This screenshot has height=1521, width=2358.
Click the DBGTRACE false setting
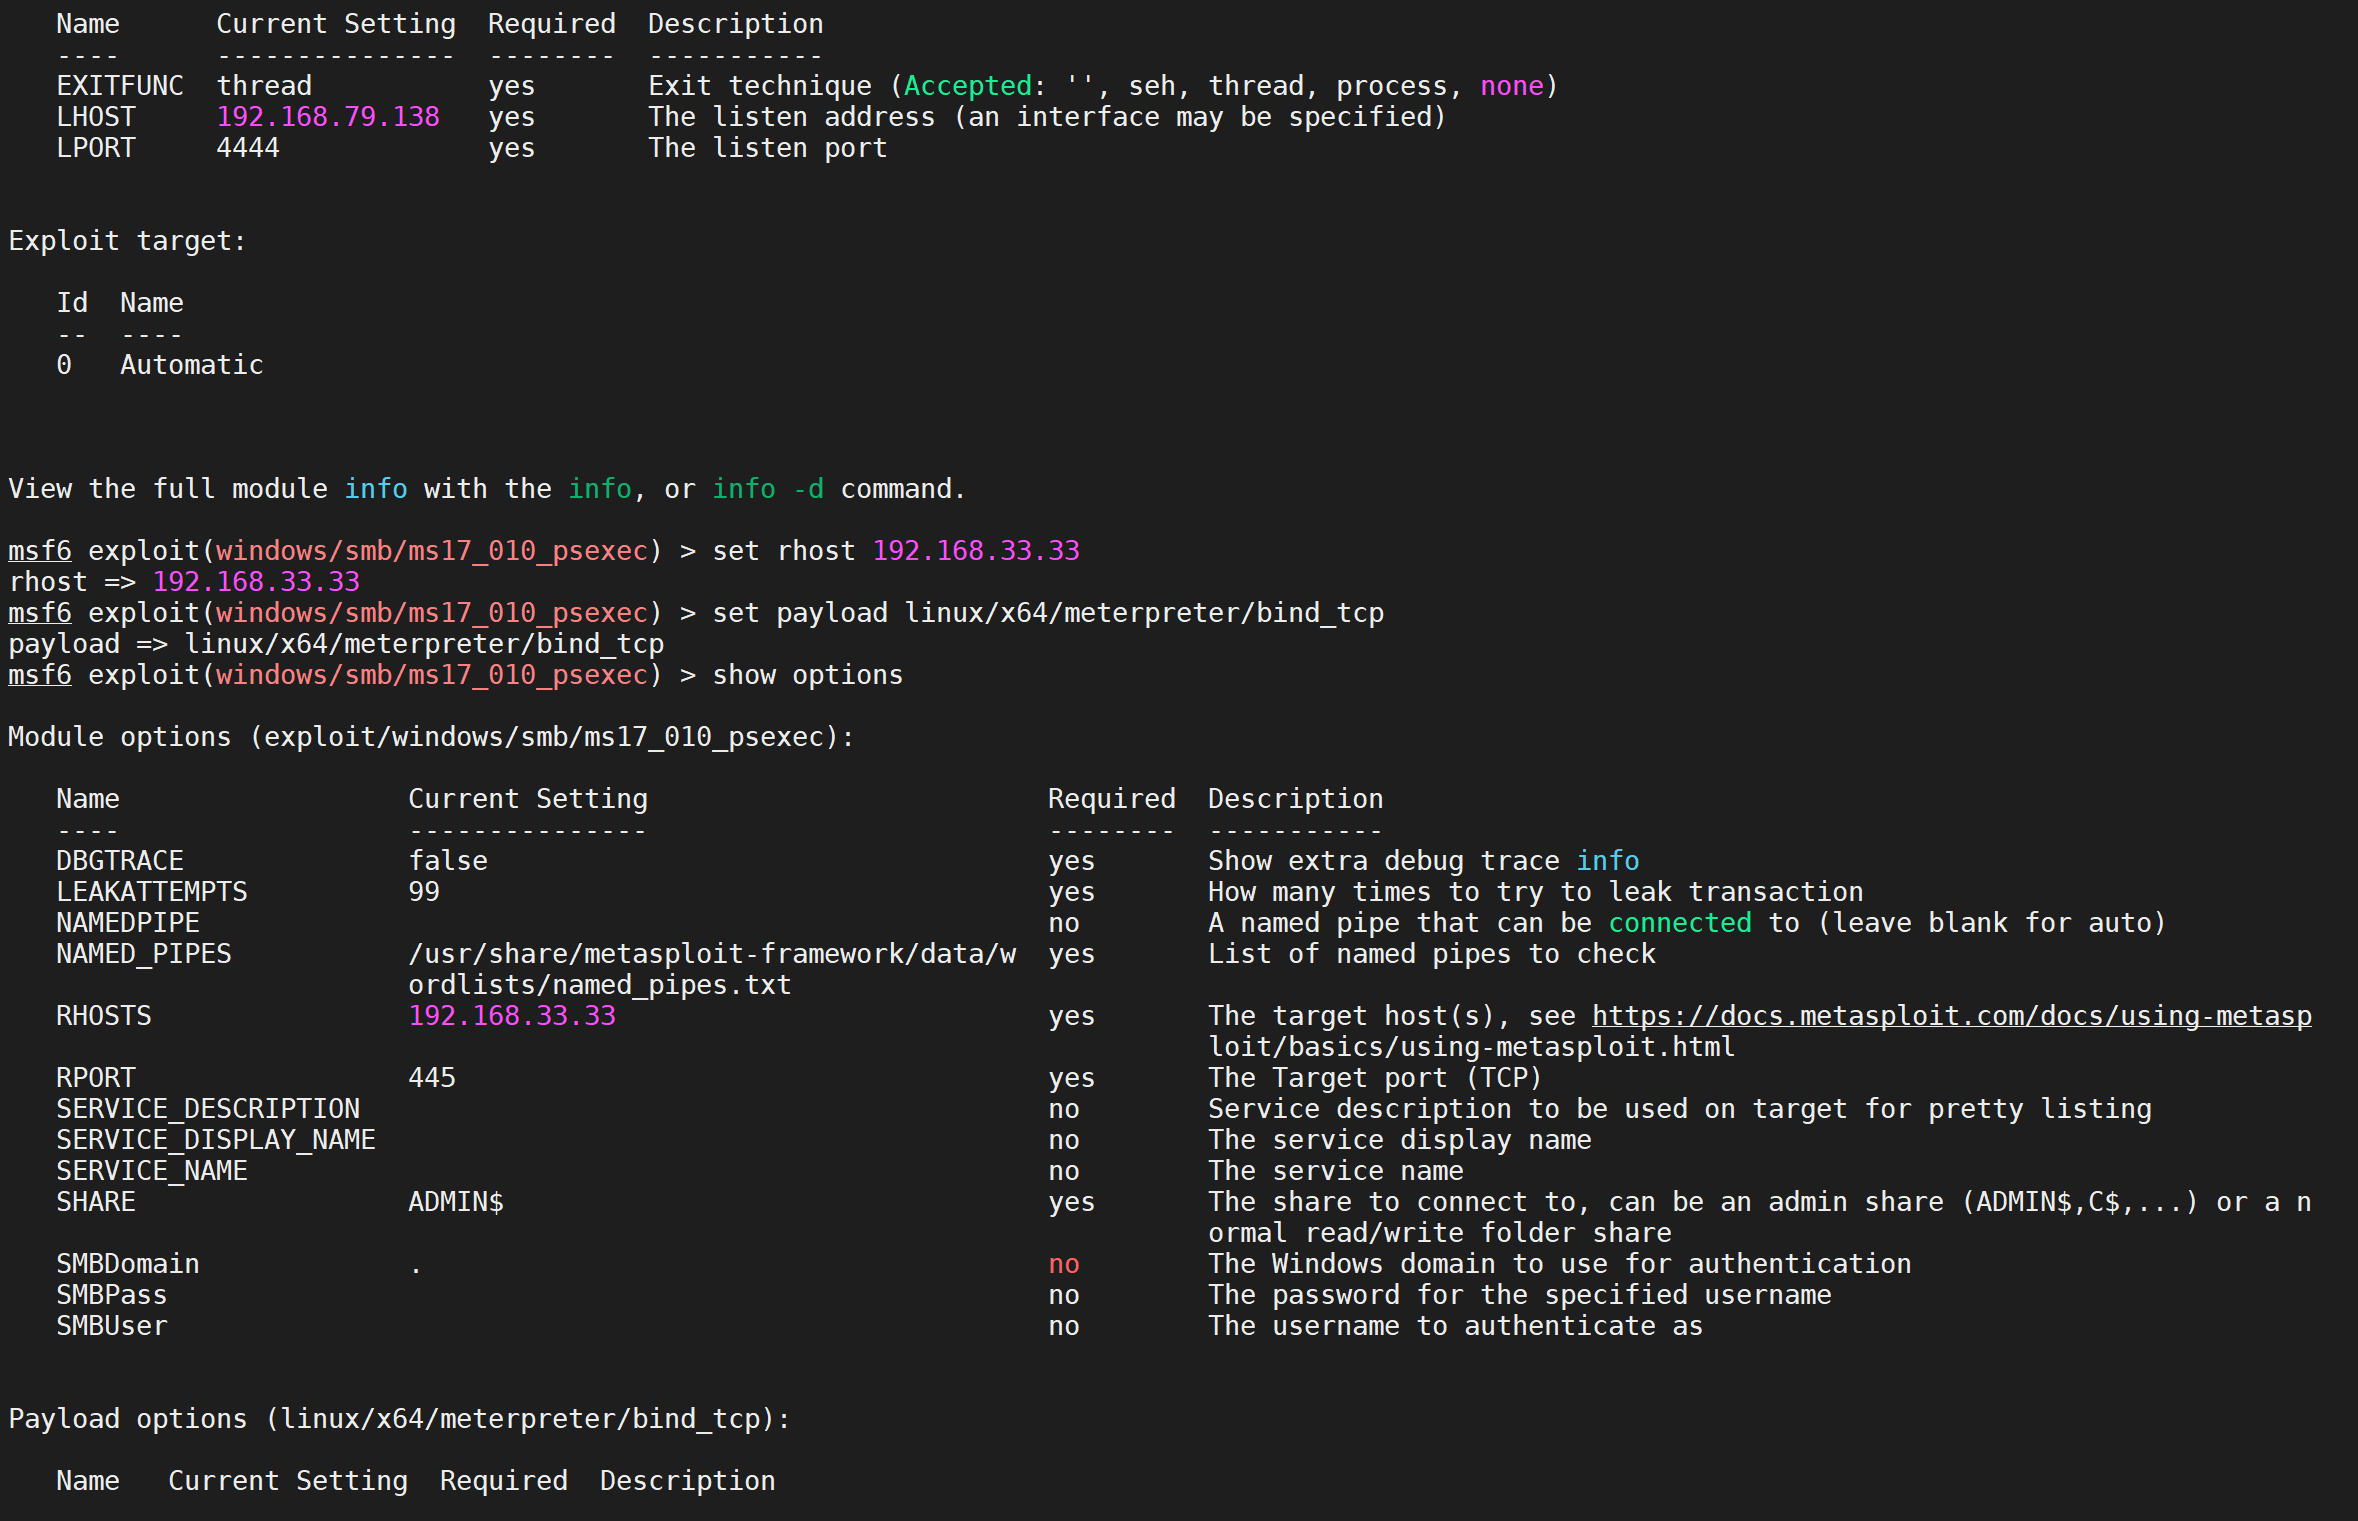coord(448,861)
